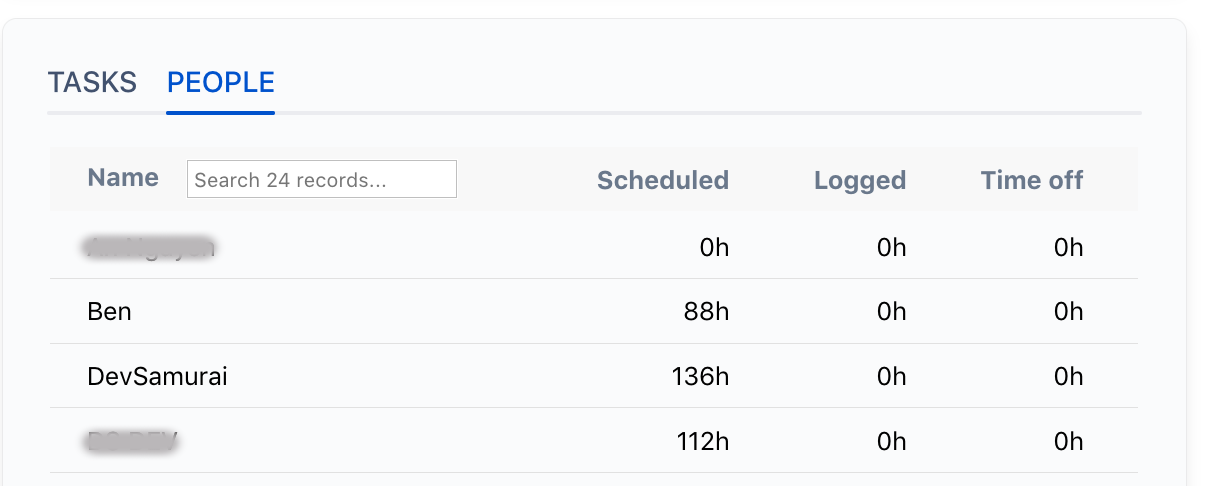Click the blurred name beside 112h
1208x486 pixels.
click(133, 441)
